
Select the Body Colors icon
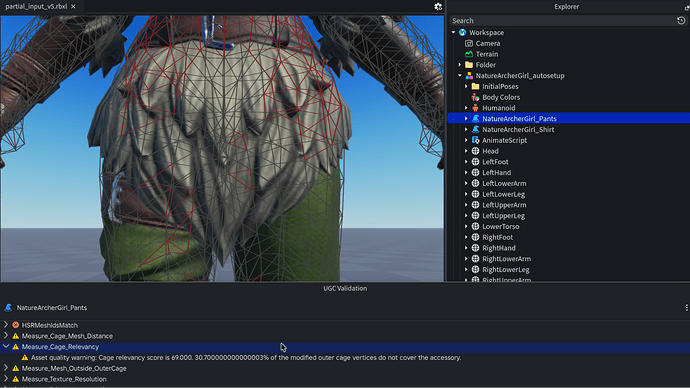475,97
